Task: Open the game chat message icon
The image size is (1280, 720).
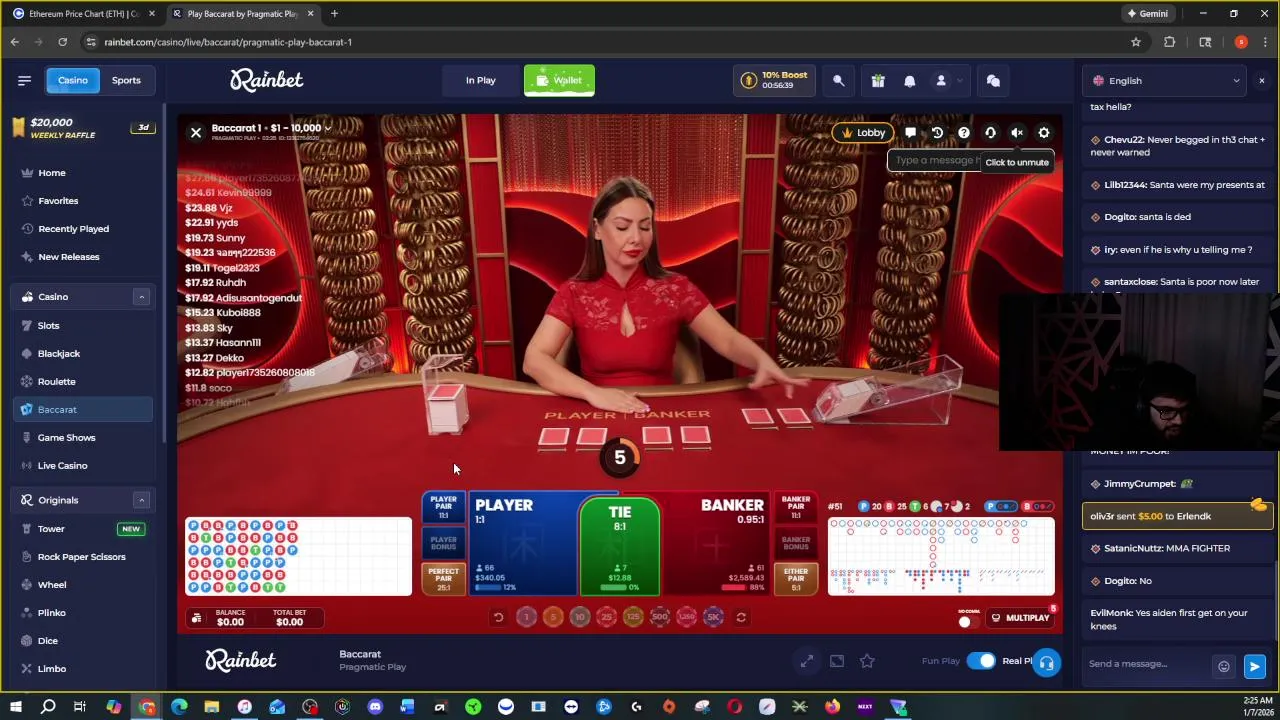Action: [x=910, y=133]
